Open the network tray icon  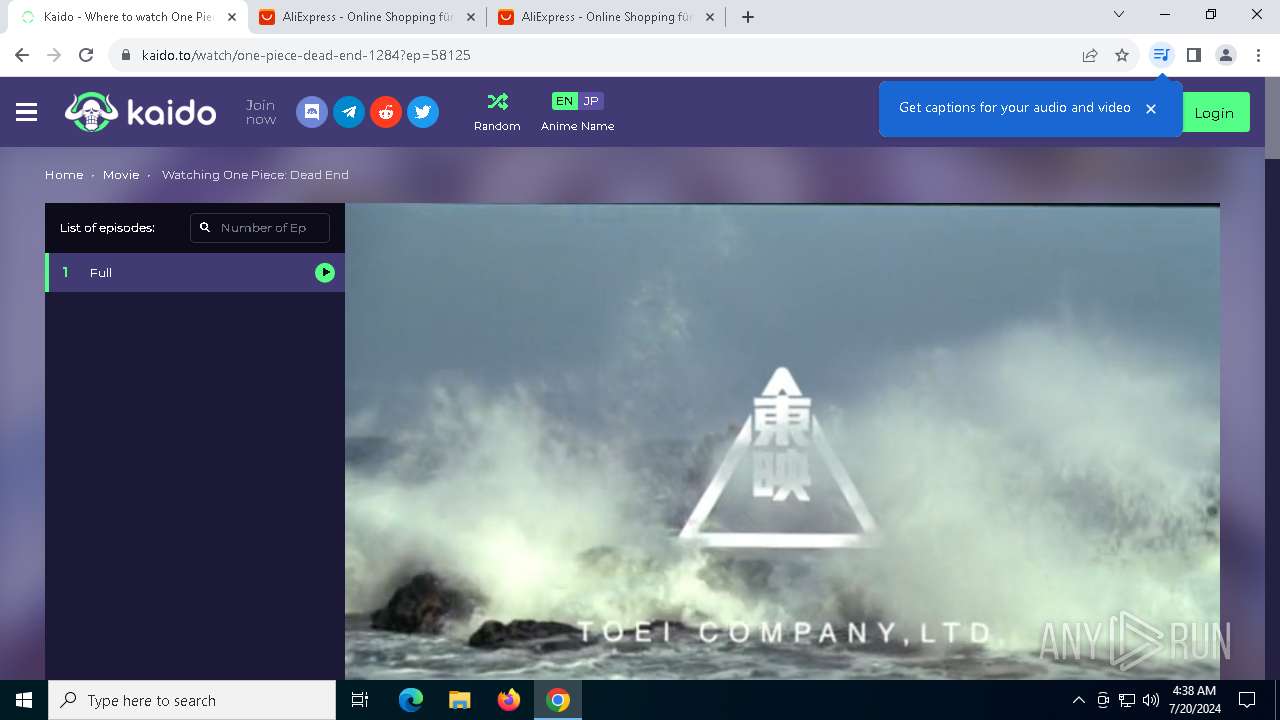[x=1127, y=700]
